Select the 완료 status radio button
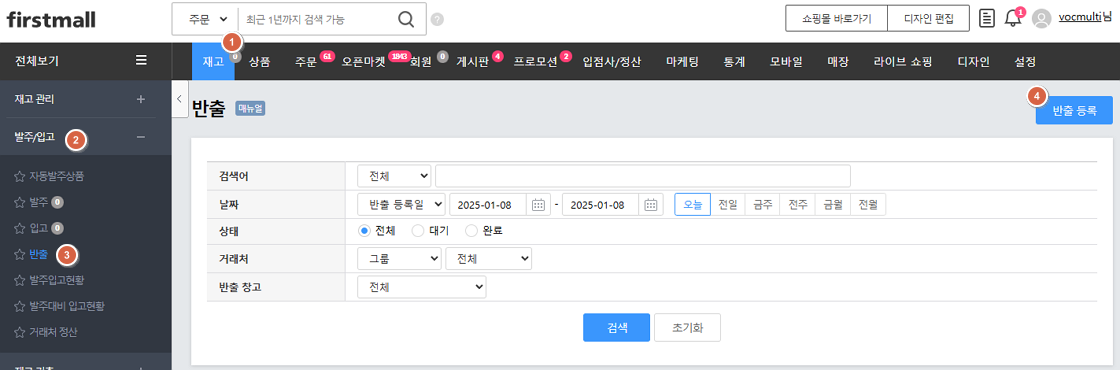The image size is (1120, 370). click(x=471, y=231)
